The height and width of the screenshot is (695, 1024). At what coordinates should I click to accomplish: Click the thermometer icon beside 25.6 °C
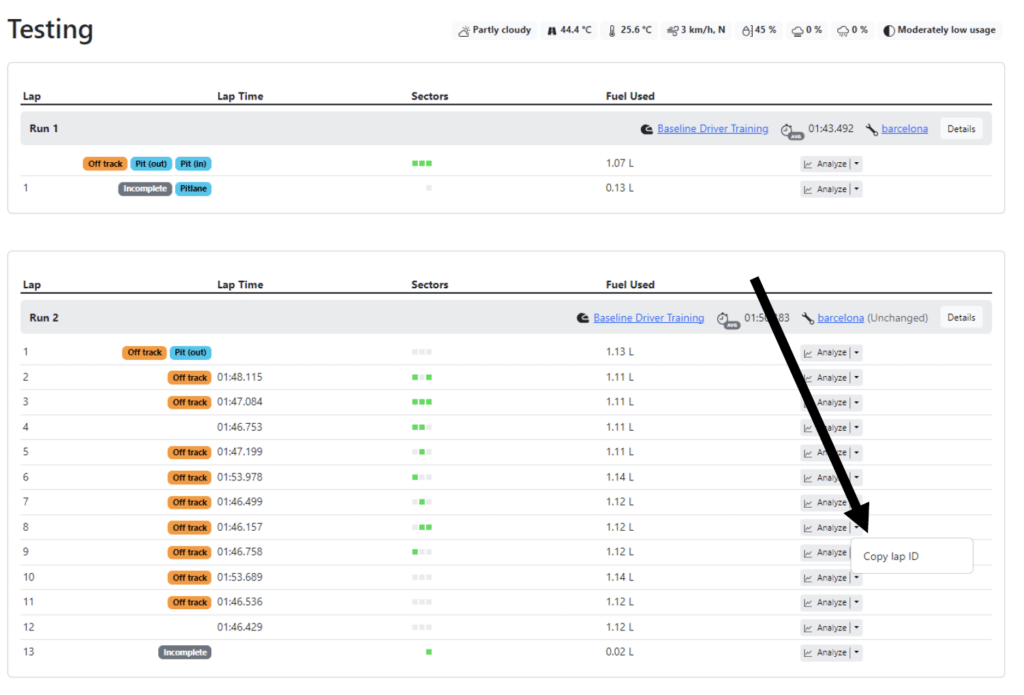pos(612,31)
